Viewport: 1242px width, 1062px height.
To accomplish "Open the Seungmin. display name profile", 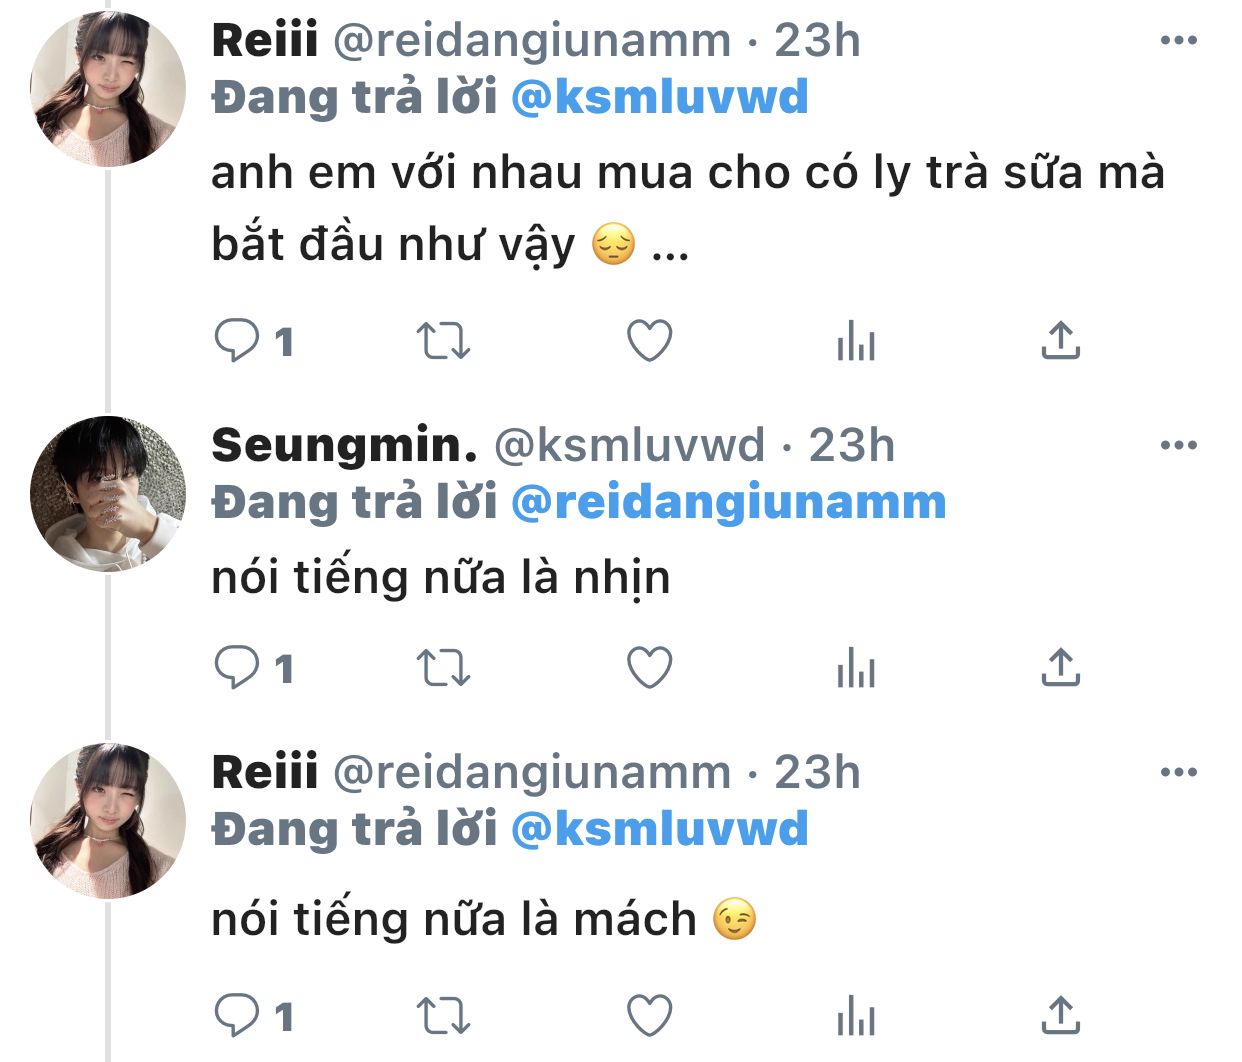I will [344, 446].
